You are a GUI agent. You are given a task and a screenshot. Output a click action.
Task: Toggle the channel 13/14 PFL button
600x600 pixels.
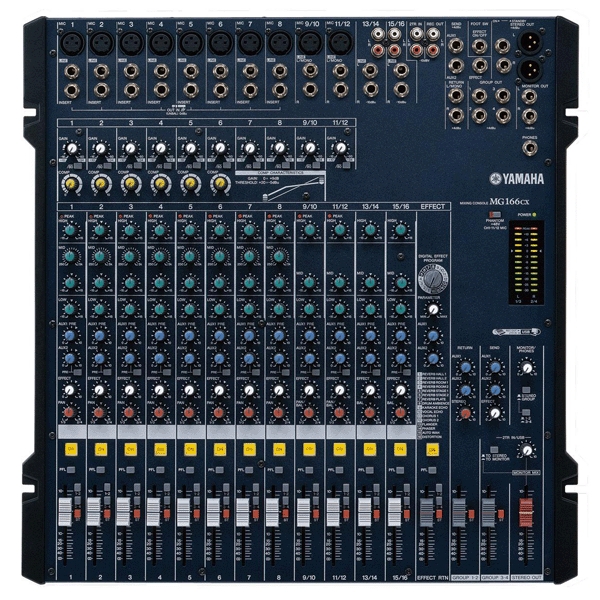[x=370, y=470]
